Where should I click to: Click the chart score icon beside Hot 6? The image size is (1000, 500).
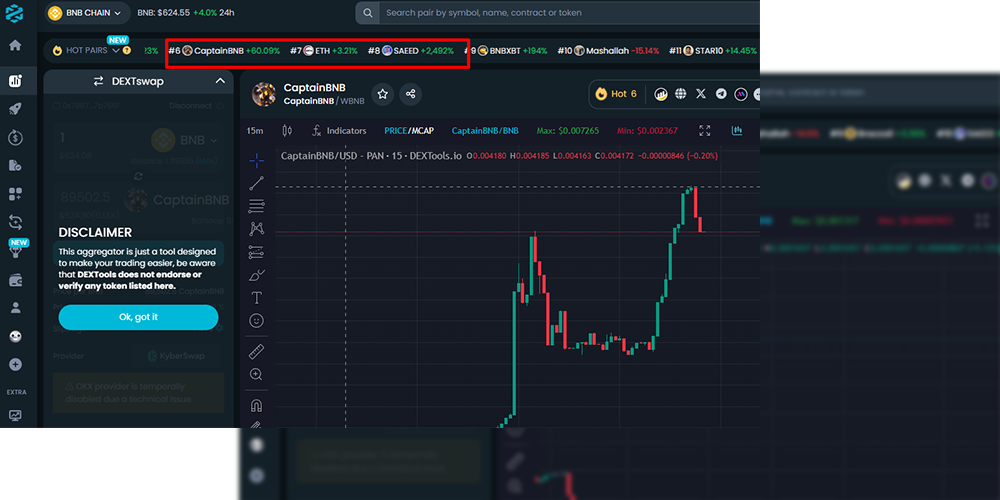(x=661, y=94)
